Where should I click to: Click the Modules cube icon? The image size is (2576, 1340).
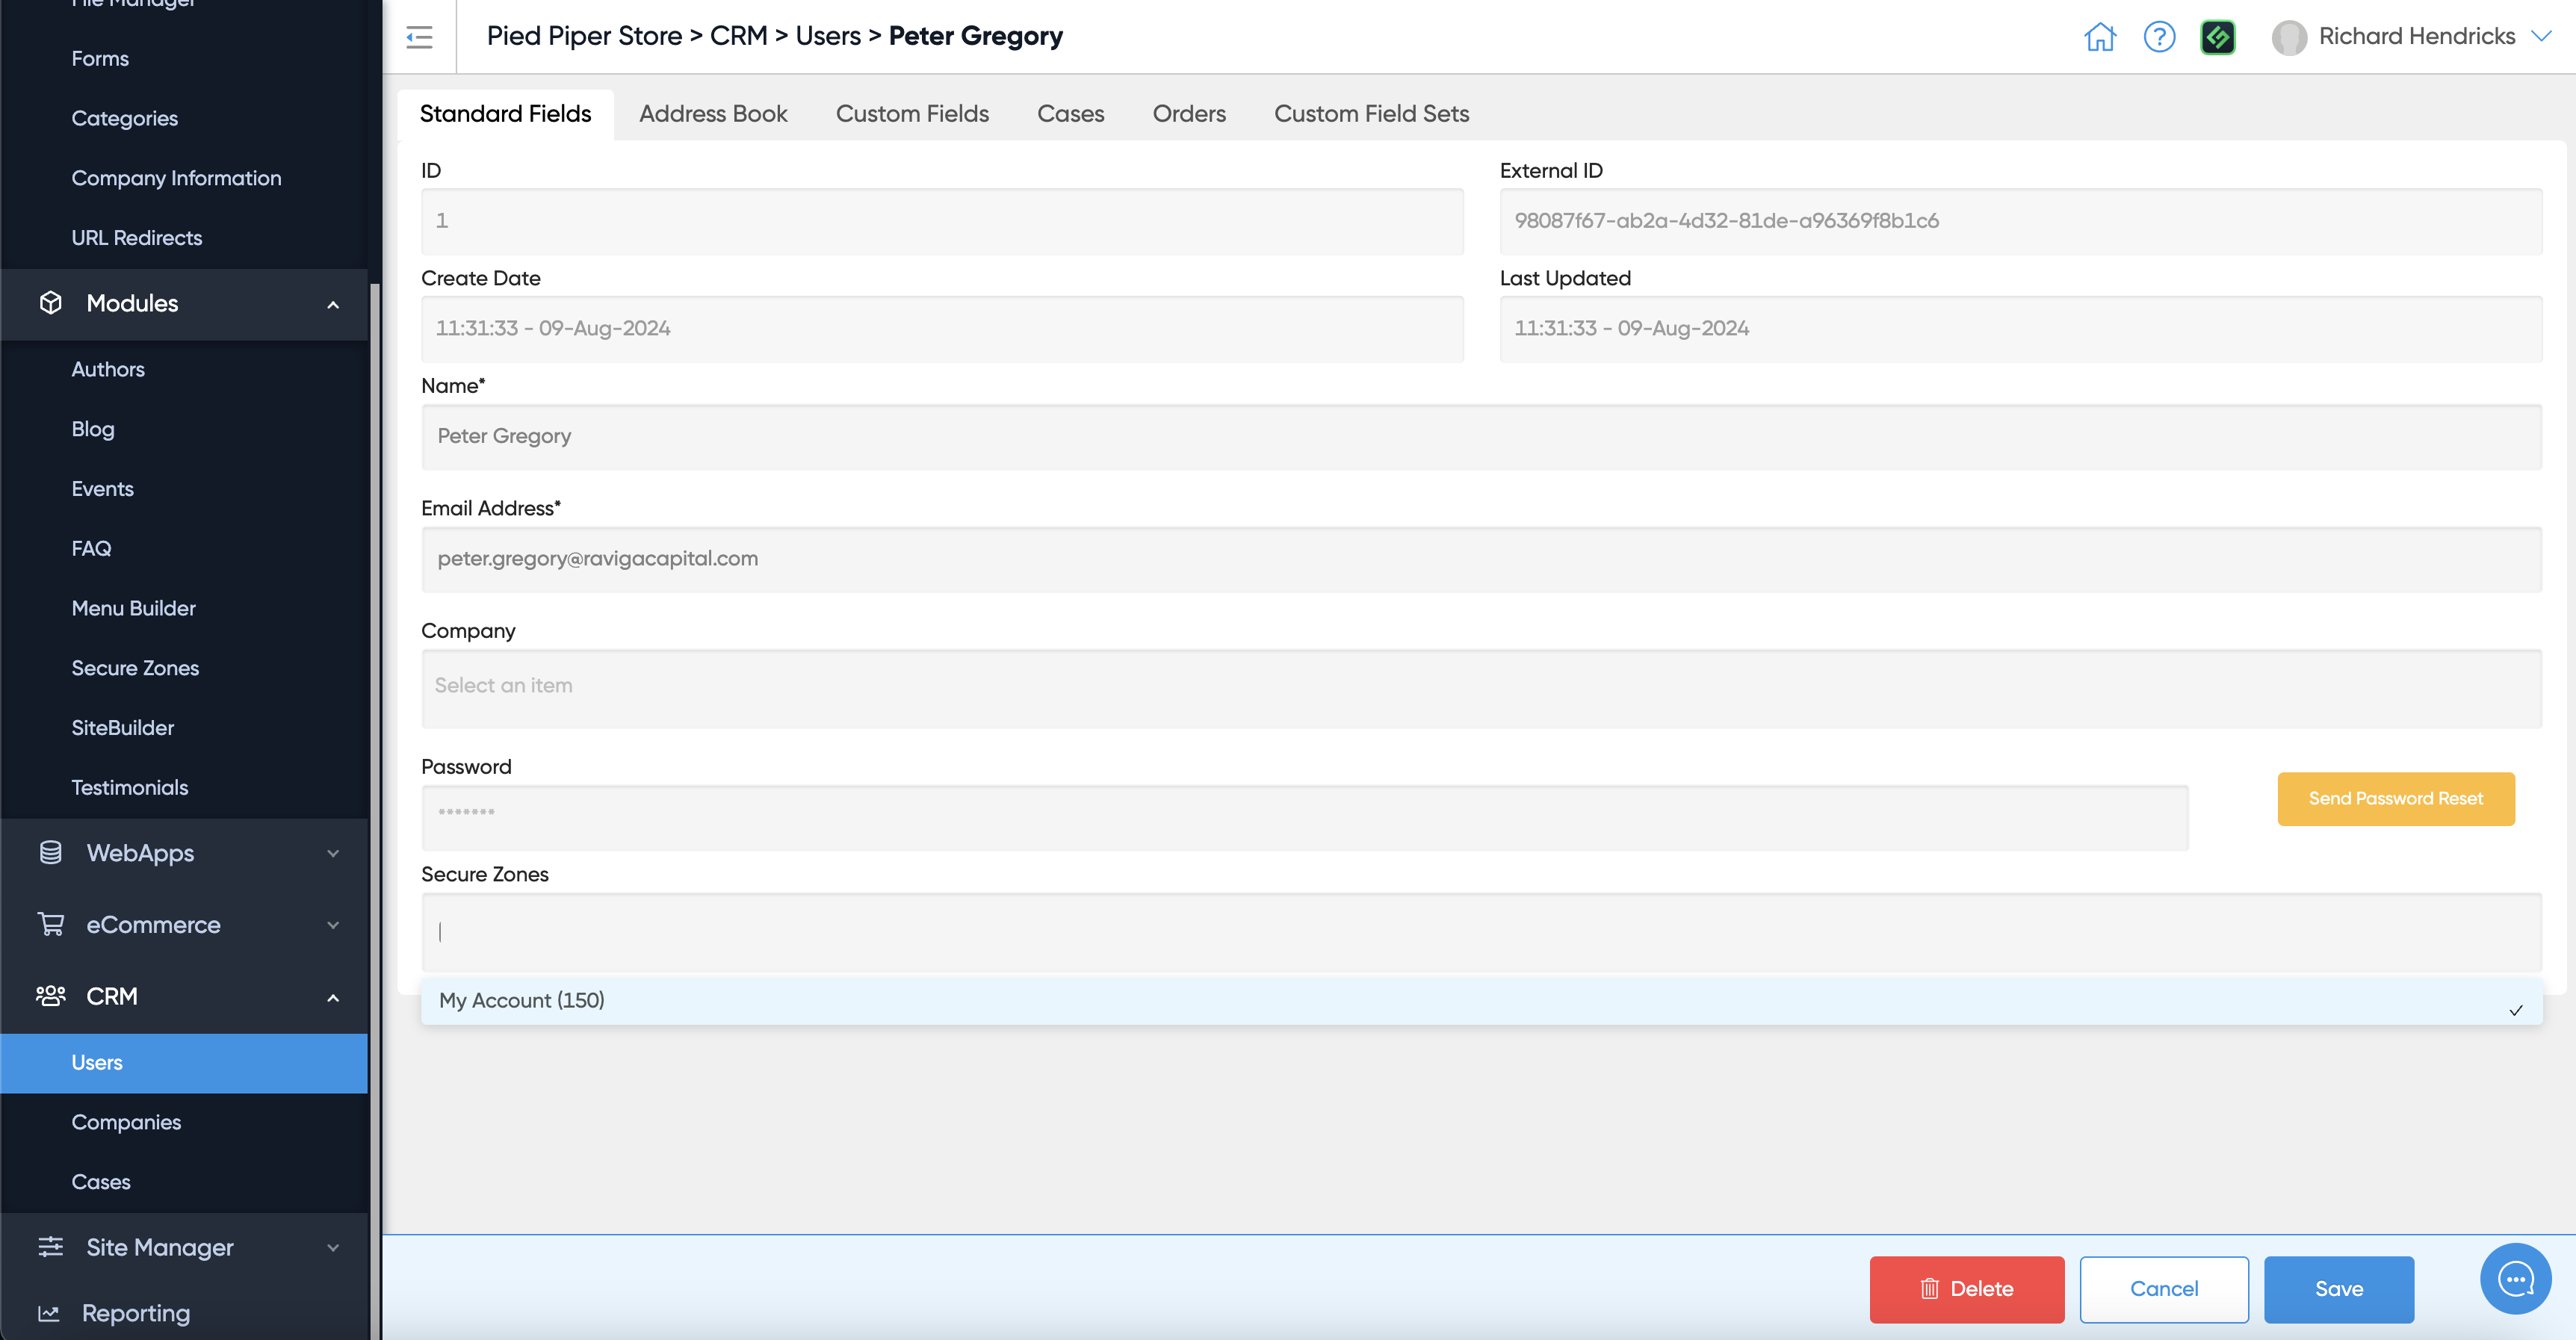[x=50, y=303]
